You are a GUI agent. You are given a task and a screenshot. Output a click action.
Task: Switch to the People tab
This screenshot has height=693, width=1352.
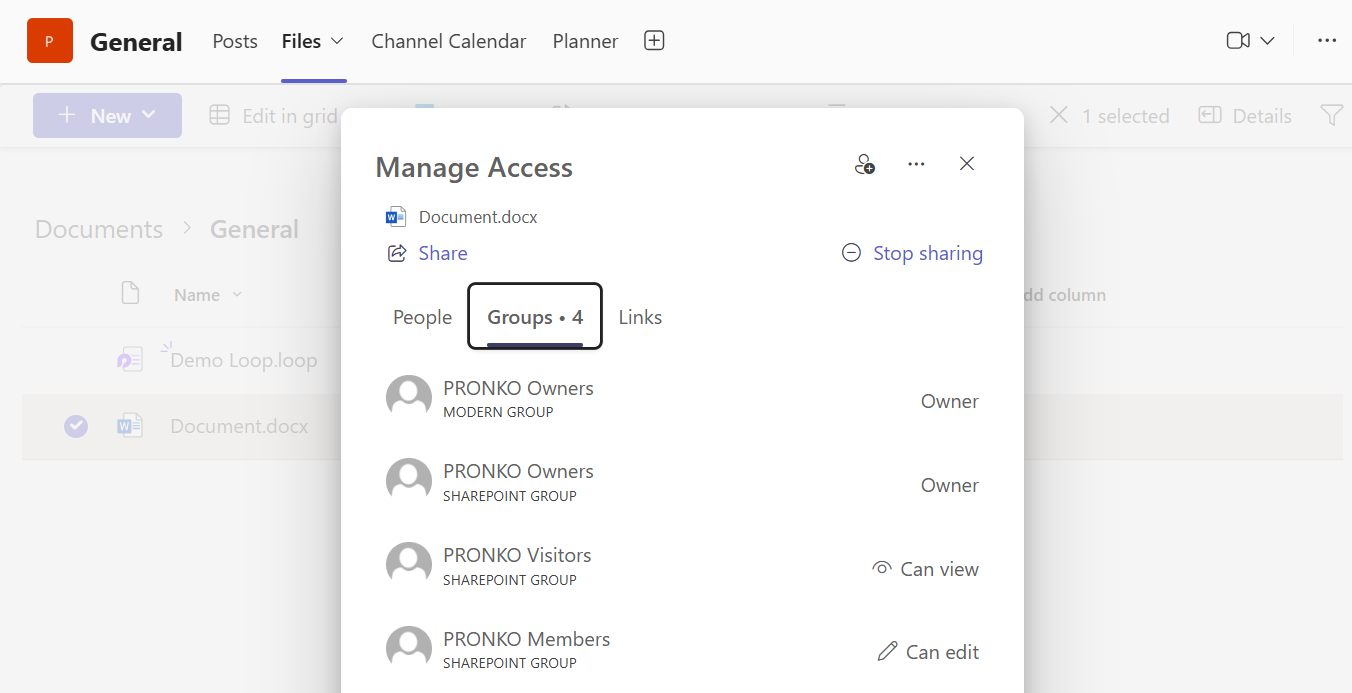coord(422,317)
